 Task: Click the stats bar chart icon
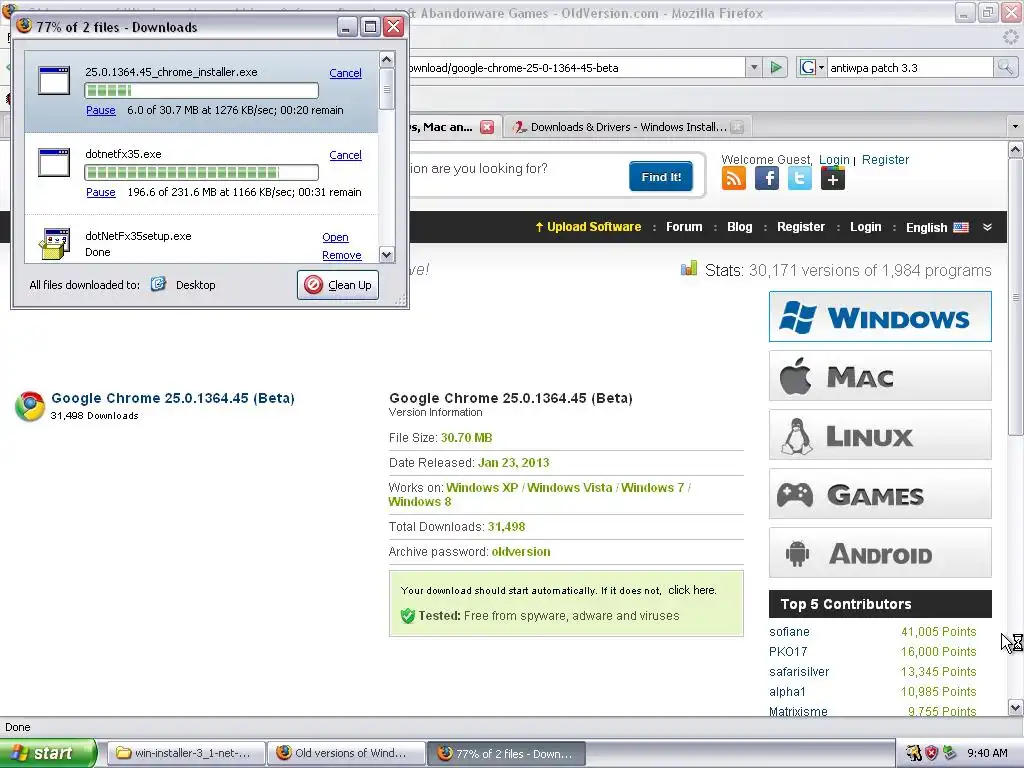(688, 268)
